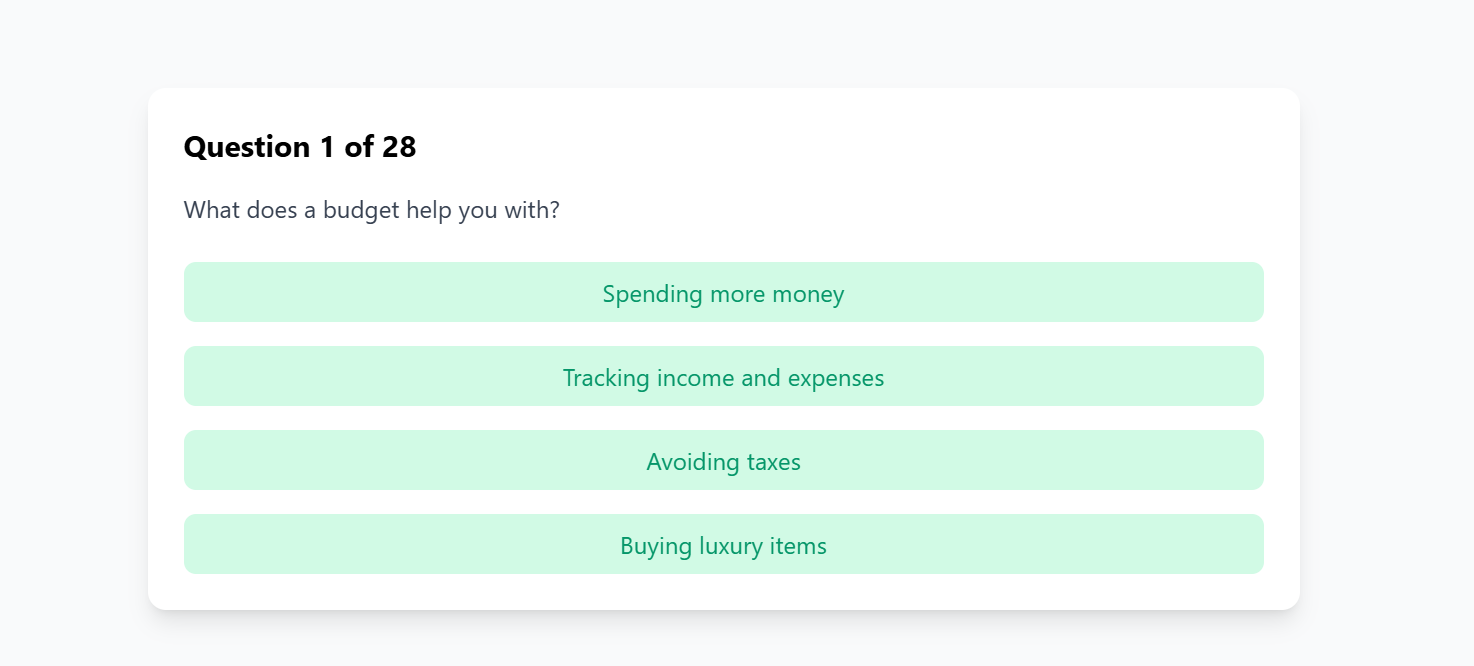Click the budget question text

(371, 211)
